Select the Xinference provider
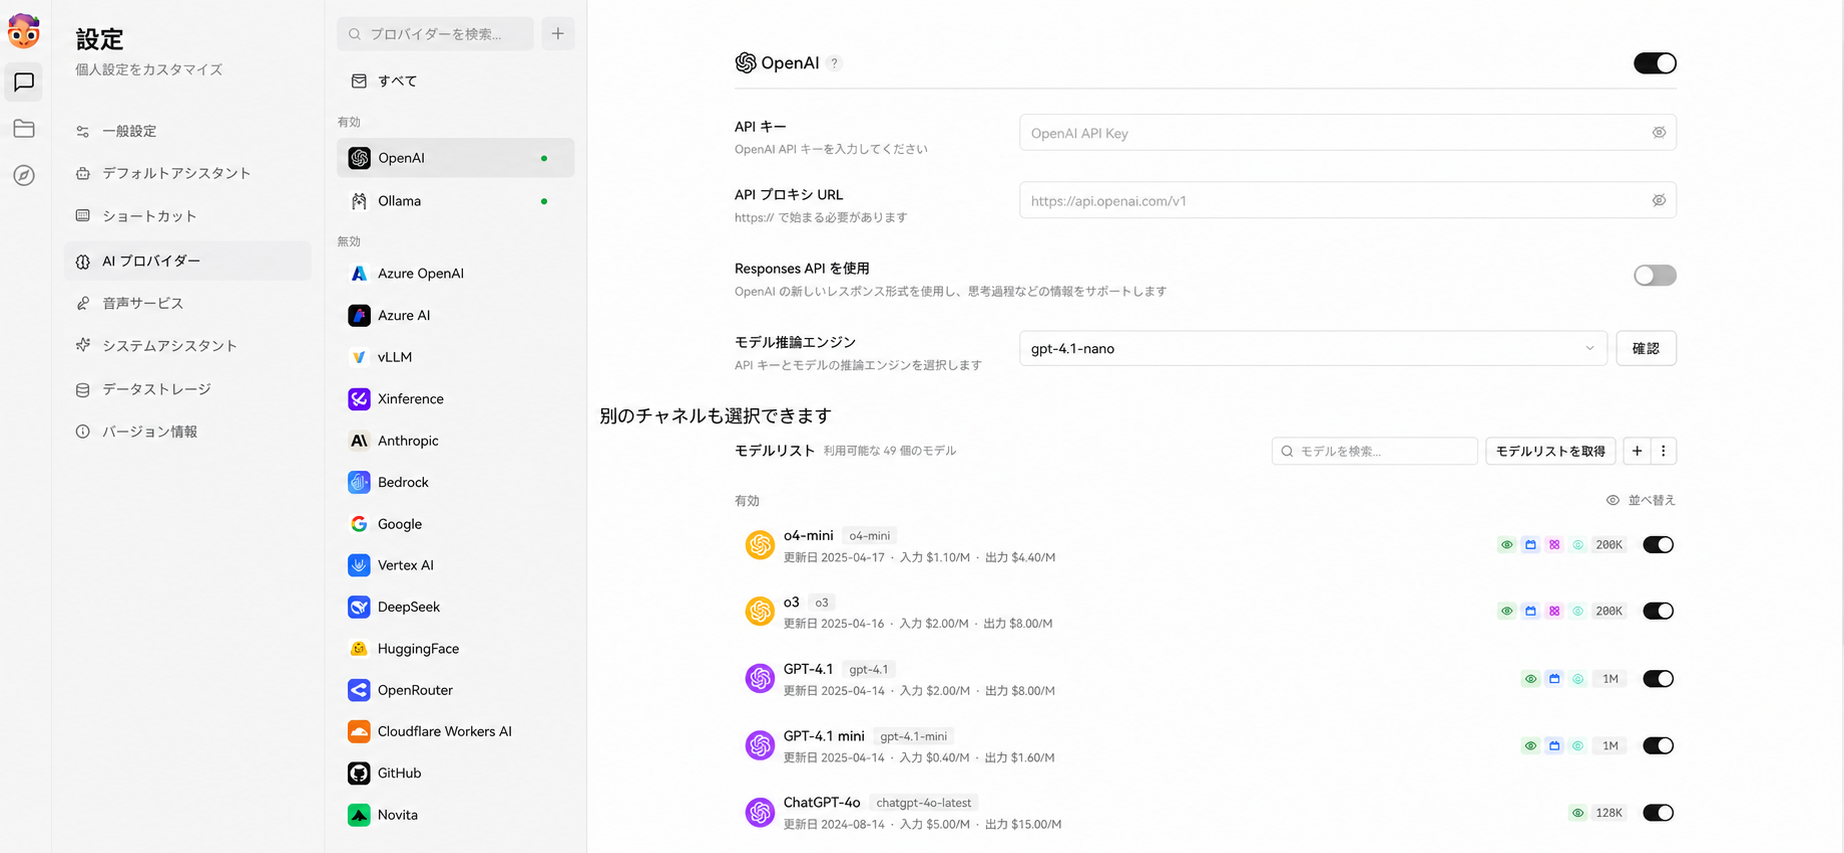Screen dimensions: 1844x853 pyautogui.click(x=456, y=399)
